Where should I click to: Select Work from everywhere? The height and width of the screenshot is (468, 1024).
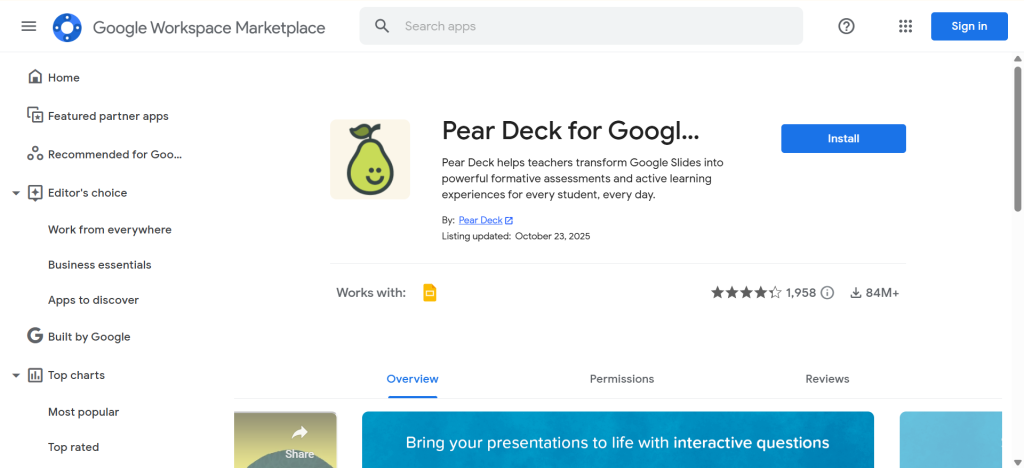click(110, 230)
